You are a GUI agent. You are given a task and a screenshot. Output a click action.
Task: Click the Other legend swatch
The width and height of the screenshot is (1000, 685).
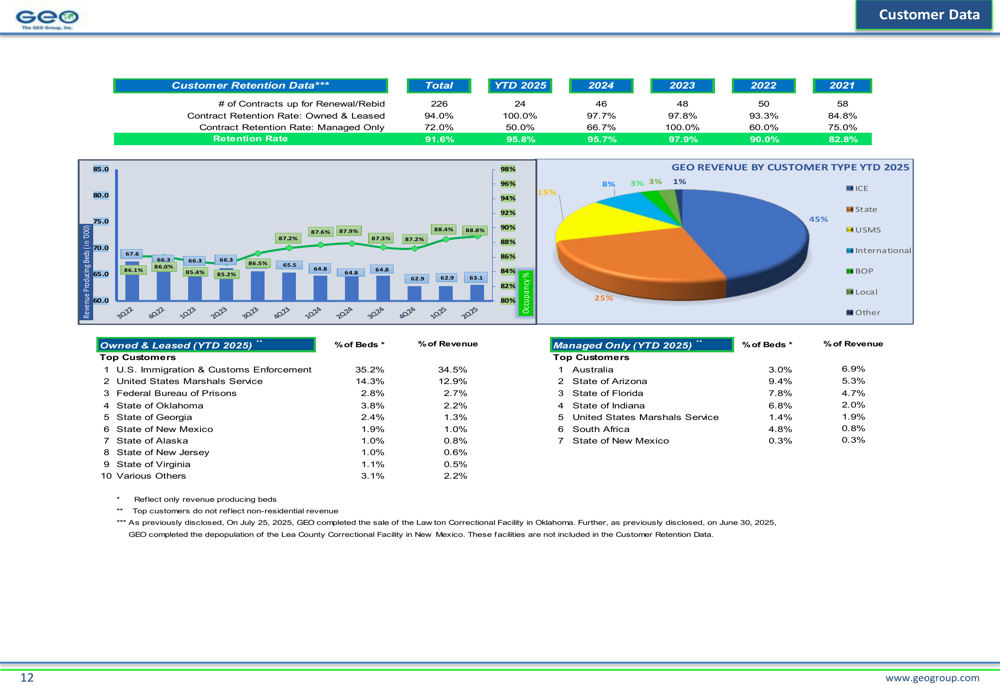(x=849, y=313)
